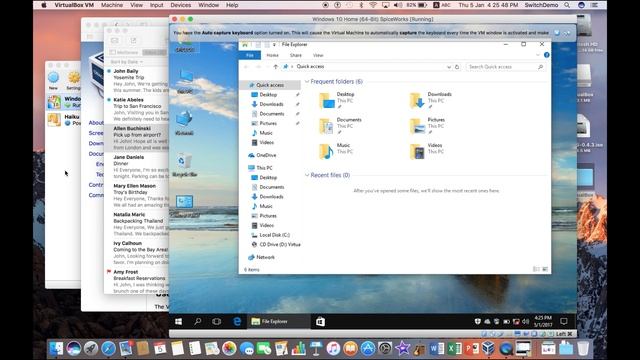This screenshot has height=360, width=640.
Task: Open Finder in the macOS Dock
Action: point(56,348)
